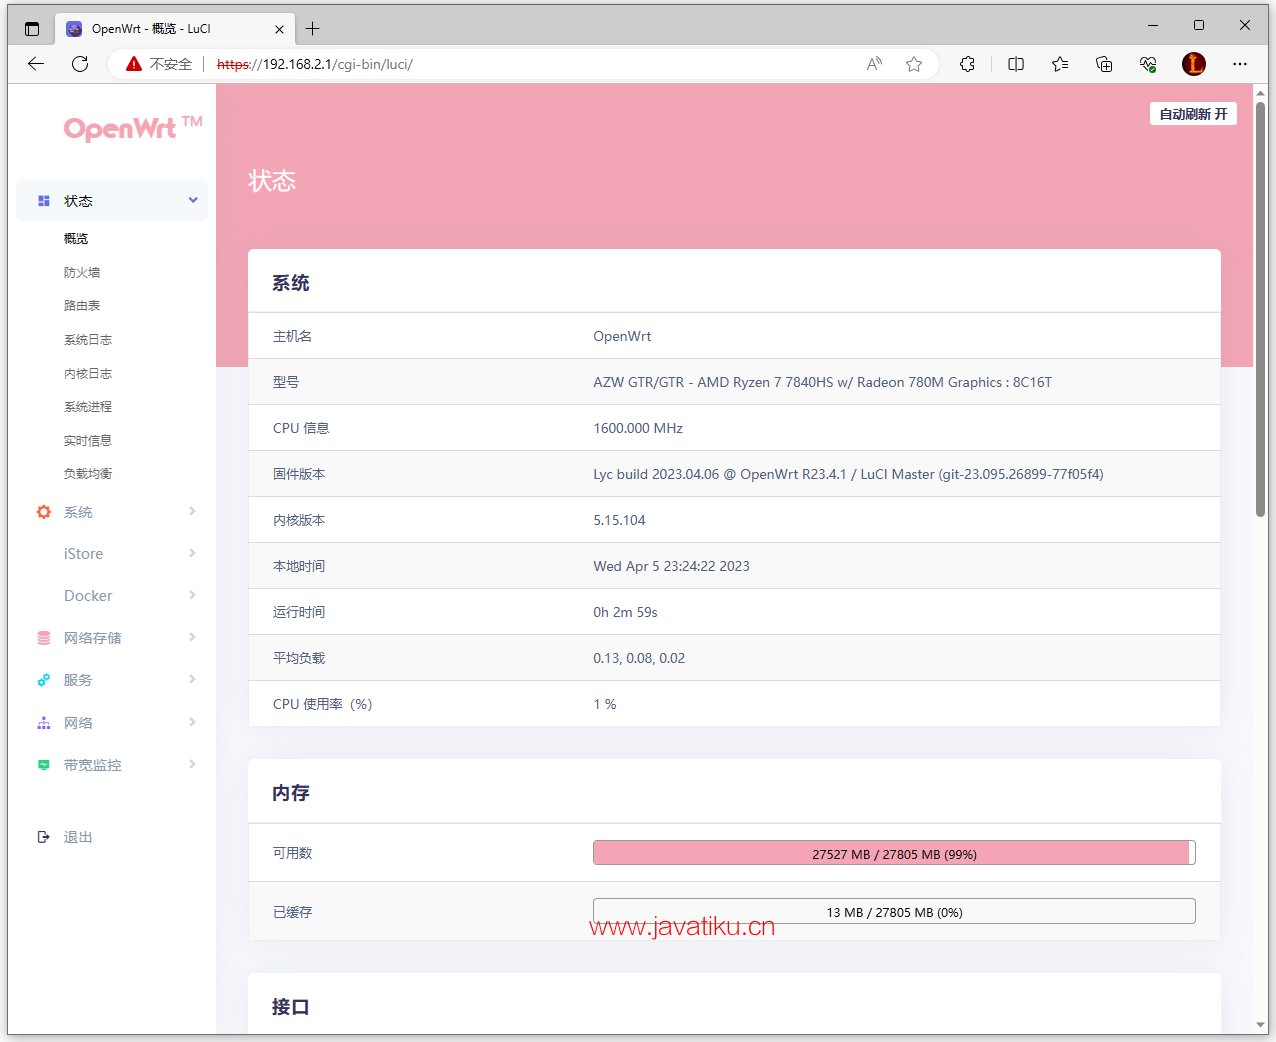Click the OpenWrt - 概览 - LuCI tab
The image size is (1276, 1042).
pos(174,29)
